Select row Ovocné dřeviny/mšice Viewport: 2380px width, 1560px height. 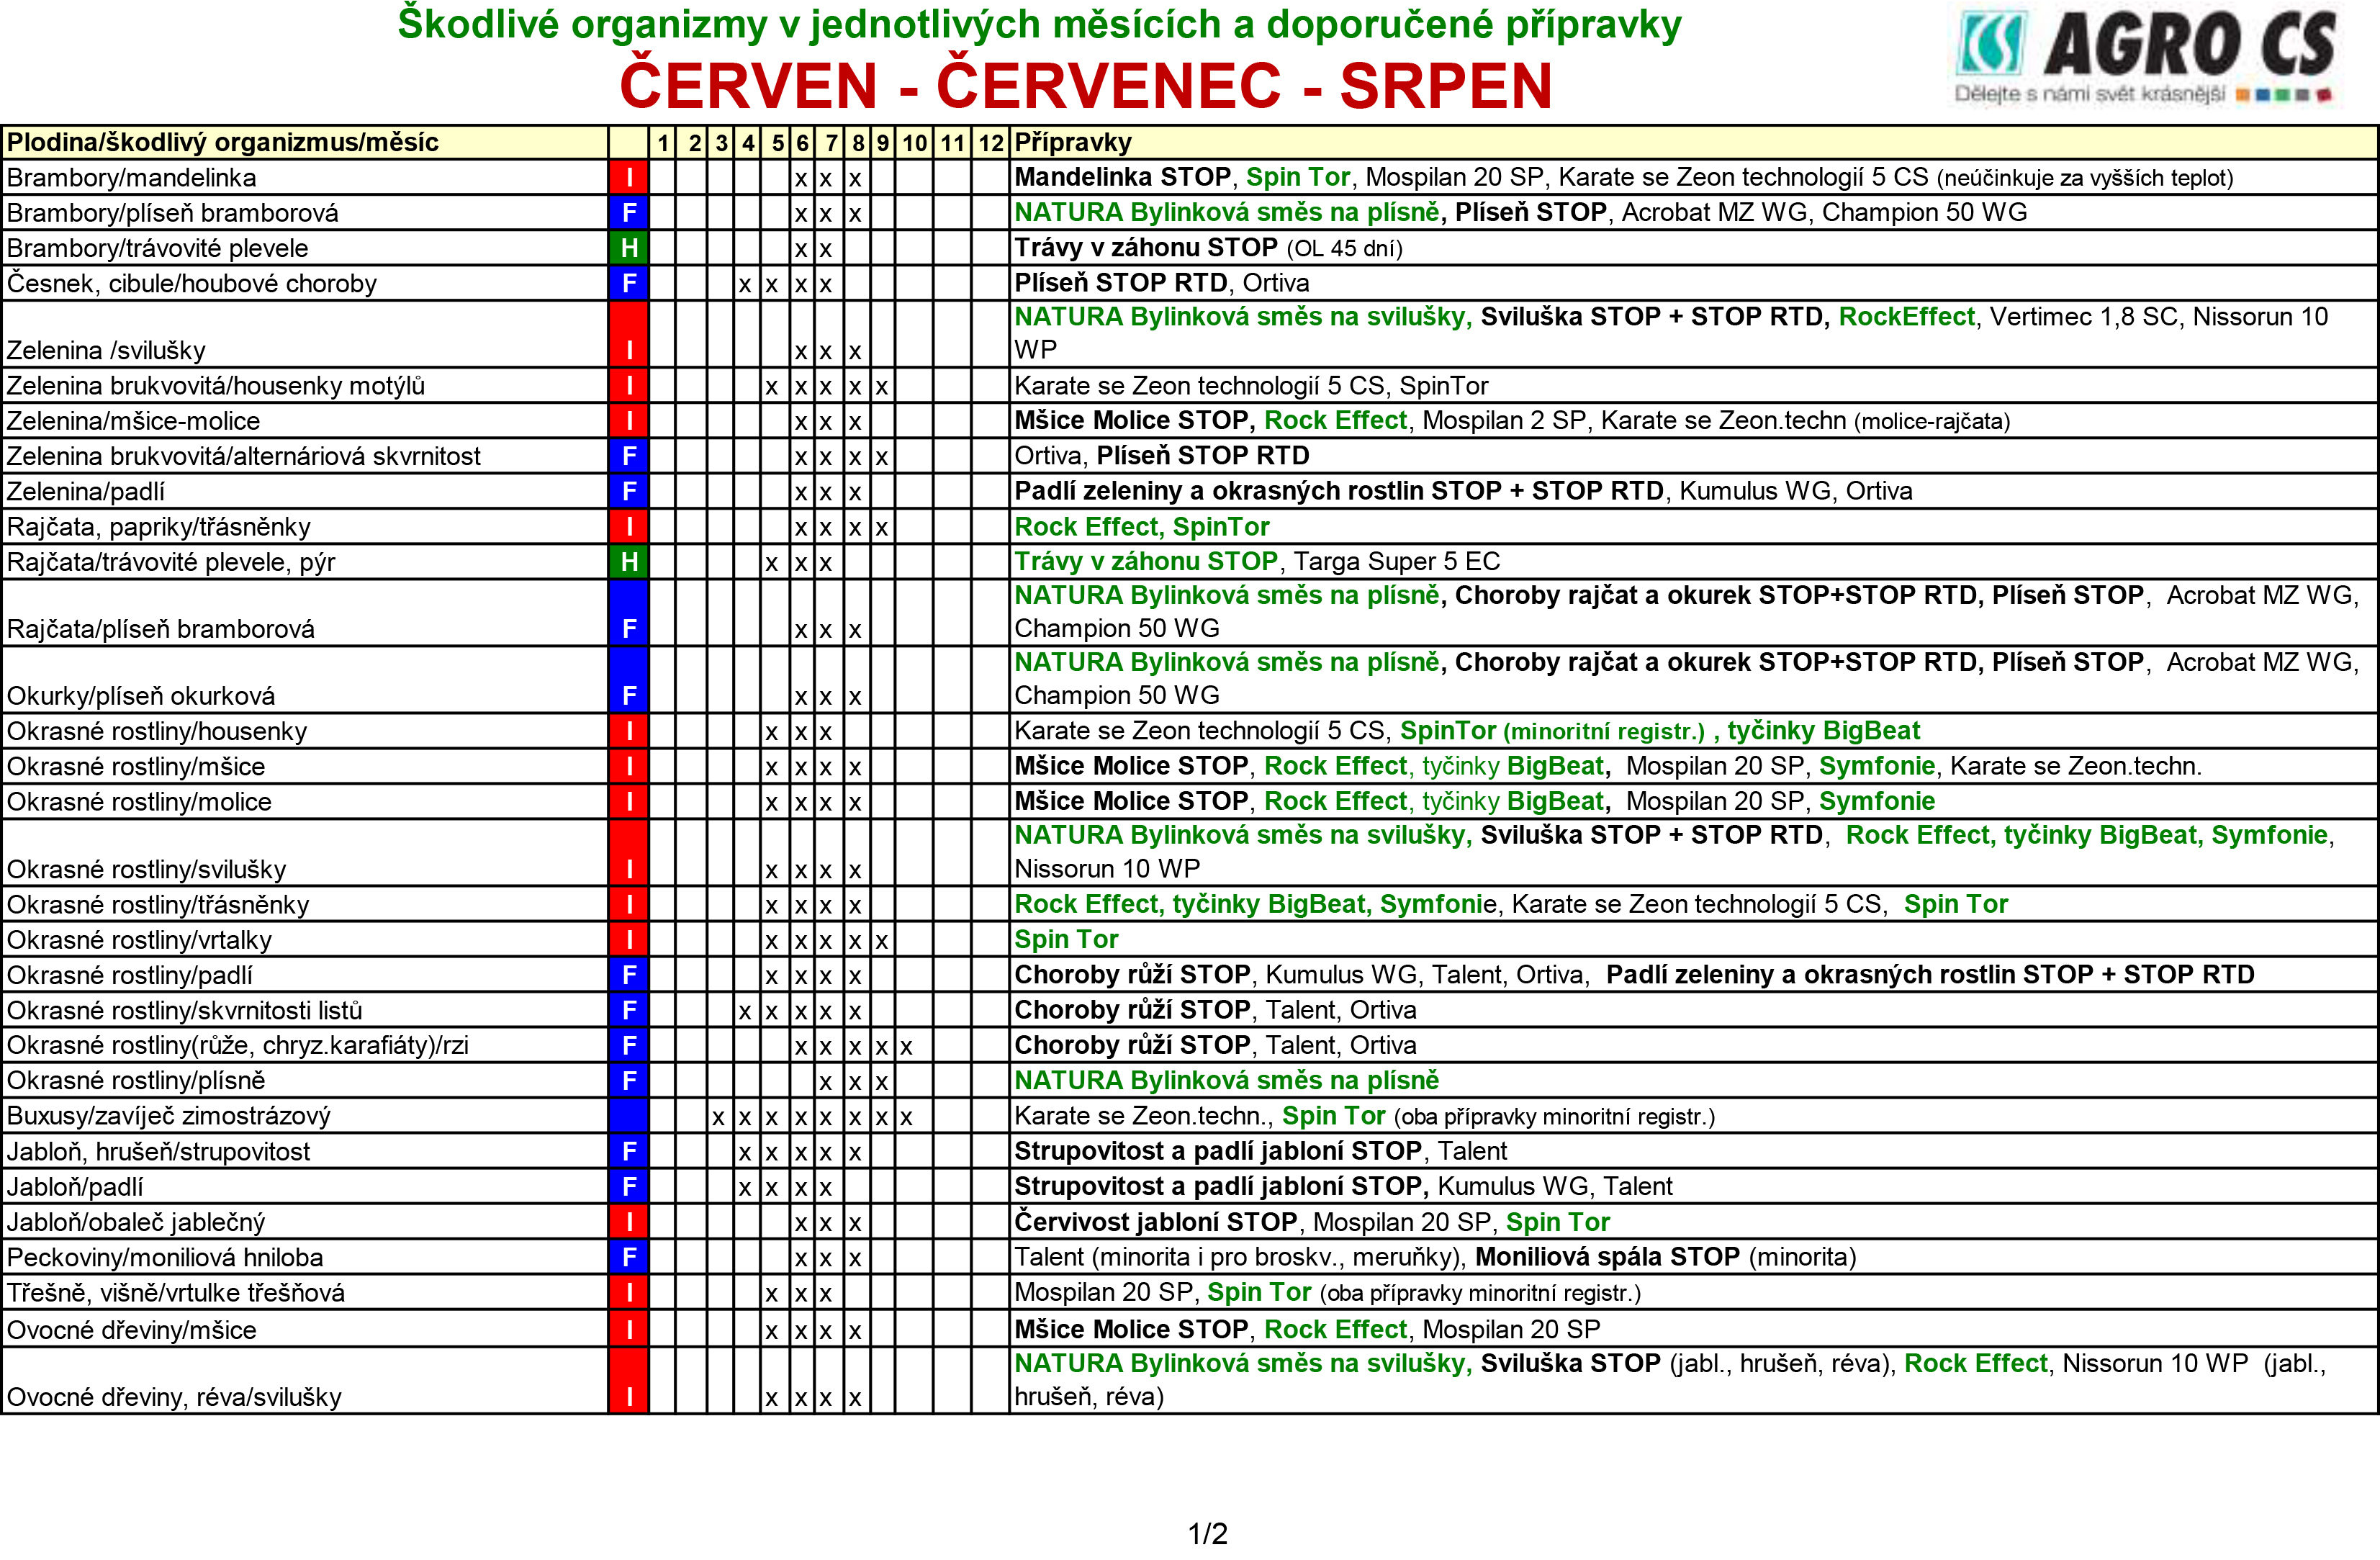1189,1329
